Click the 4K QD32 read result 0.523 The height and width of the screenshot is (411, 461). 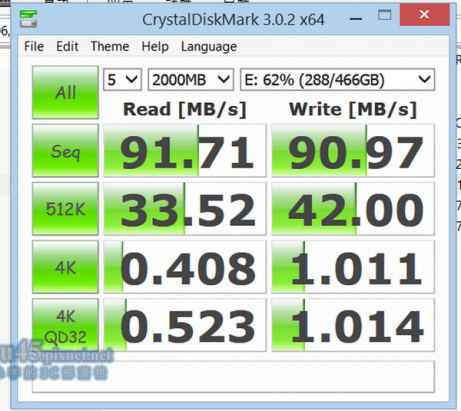coord(185,325)
